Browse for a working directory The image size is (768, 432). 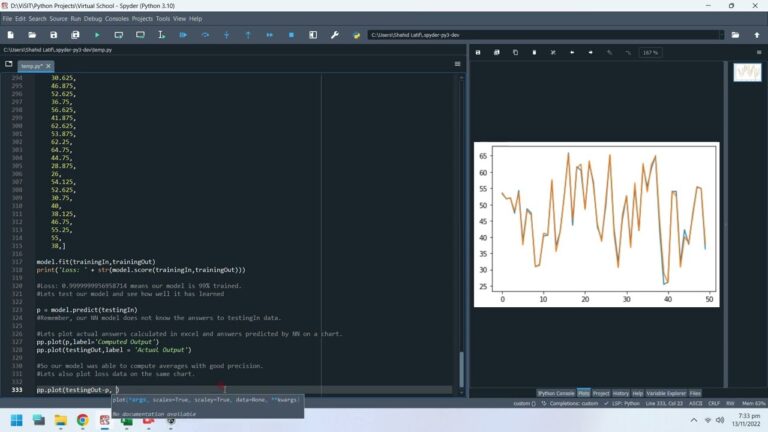735,35
